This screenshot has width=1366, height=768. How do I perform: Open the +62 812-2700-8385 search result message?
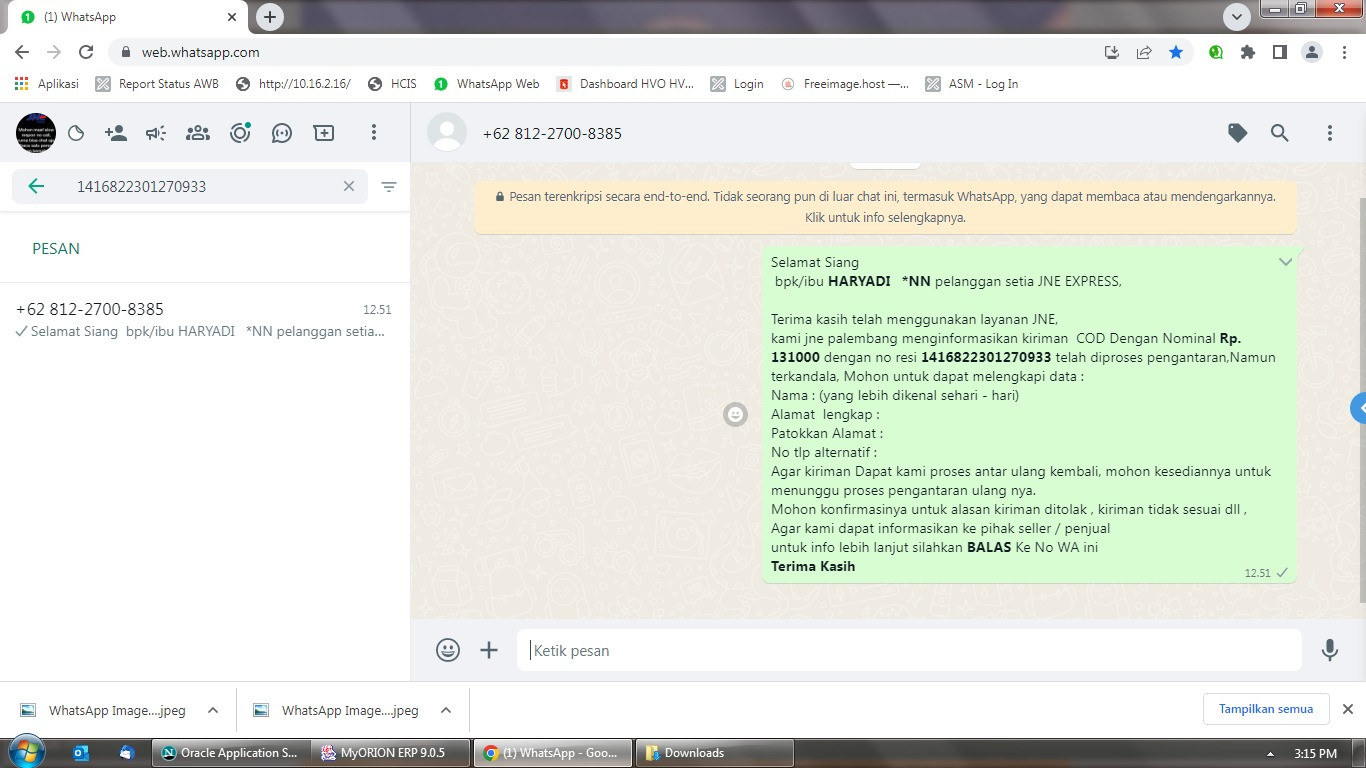(204, 320)
